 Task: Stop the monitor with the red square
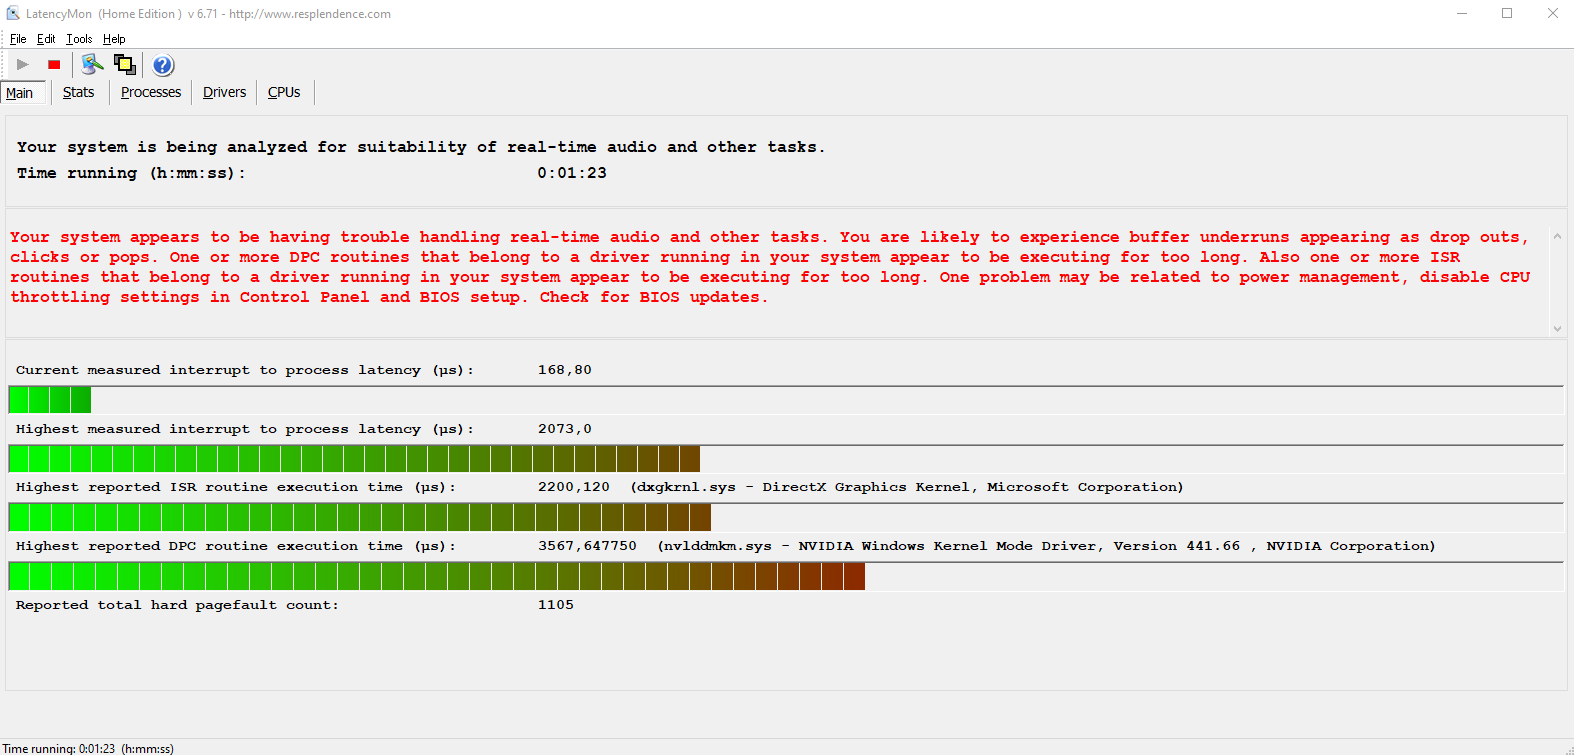tap(54, 65)
